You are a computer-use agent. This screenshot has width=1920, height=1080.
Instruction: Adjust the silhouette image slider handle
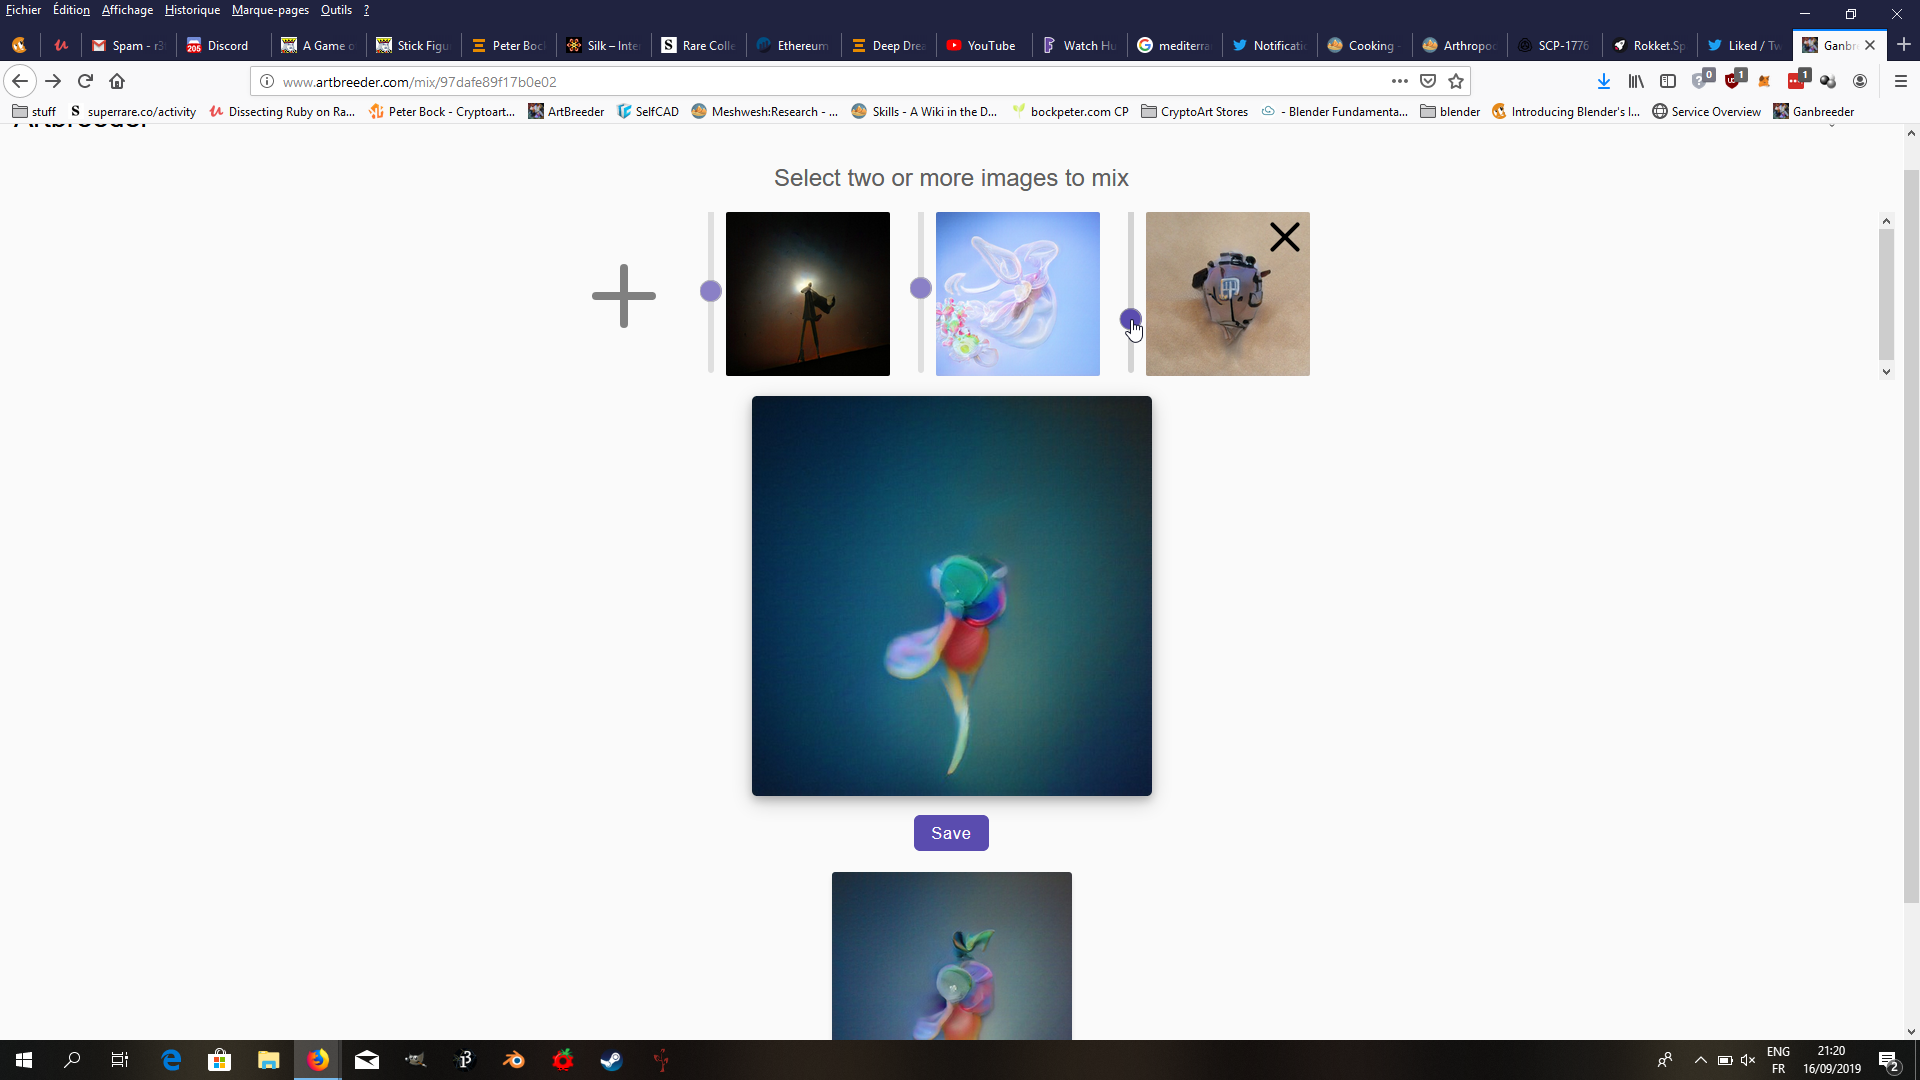click(711, 291)
